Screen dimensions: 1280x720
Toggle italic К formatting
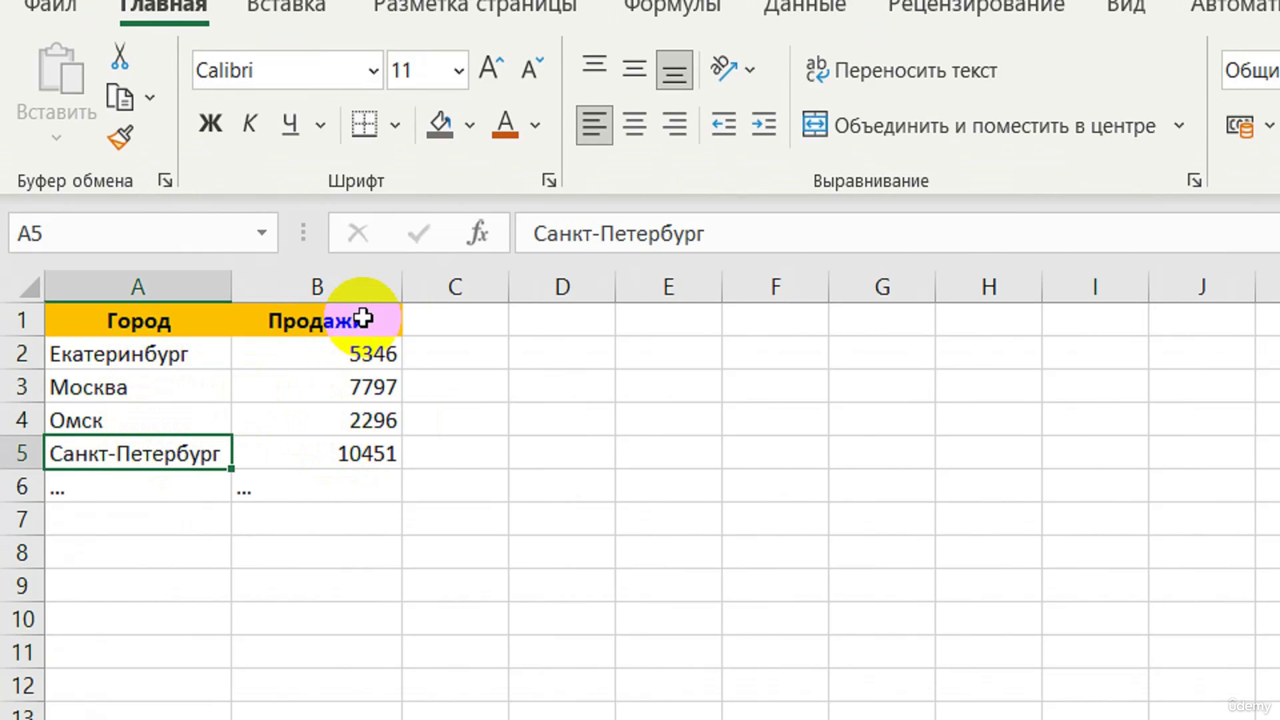pyautogui.click(x=250, y=125)
